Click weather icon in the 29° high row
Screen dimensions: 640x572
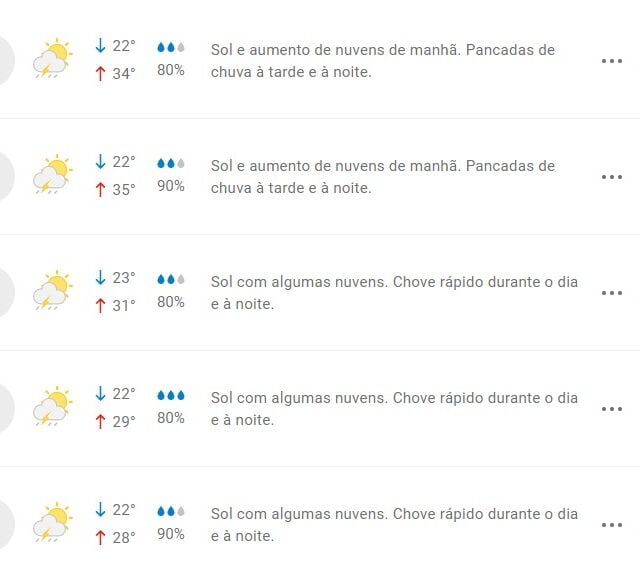coord(53,406)
